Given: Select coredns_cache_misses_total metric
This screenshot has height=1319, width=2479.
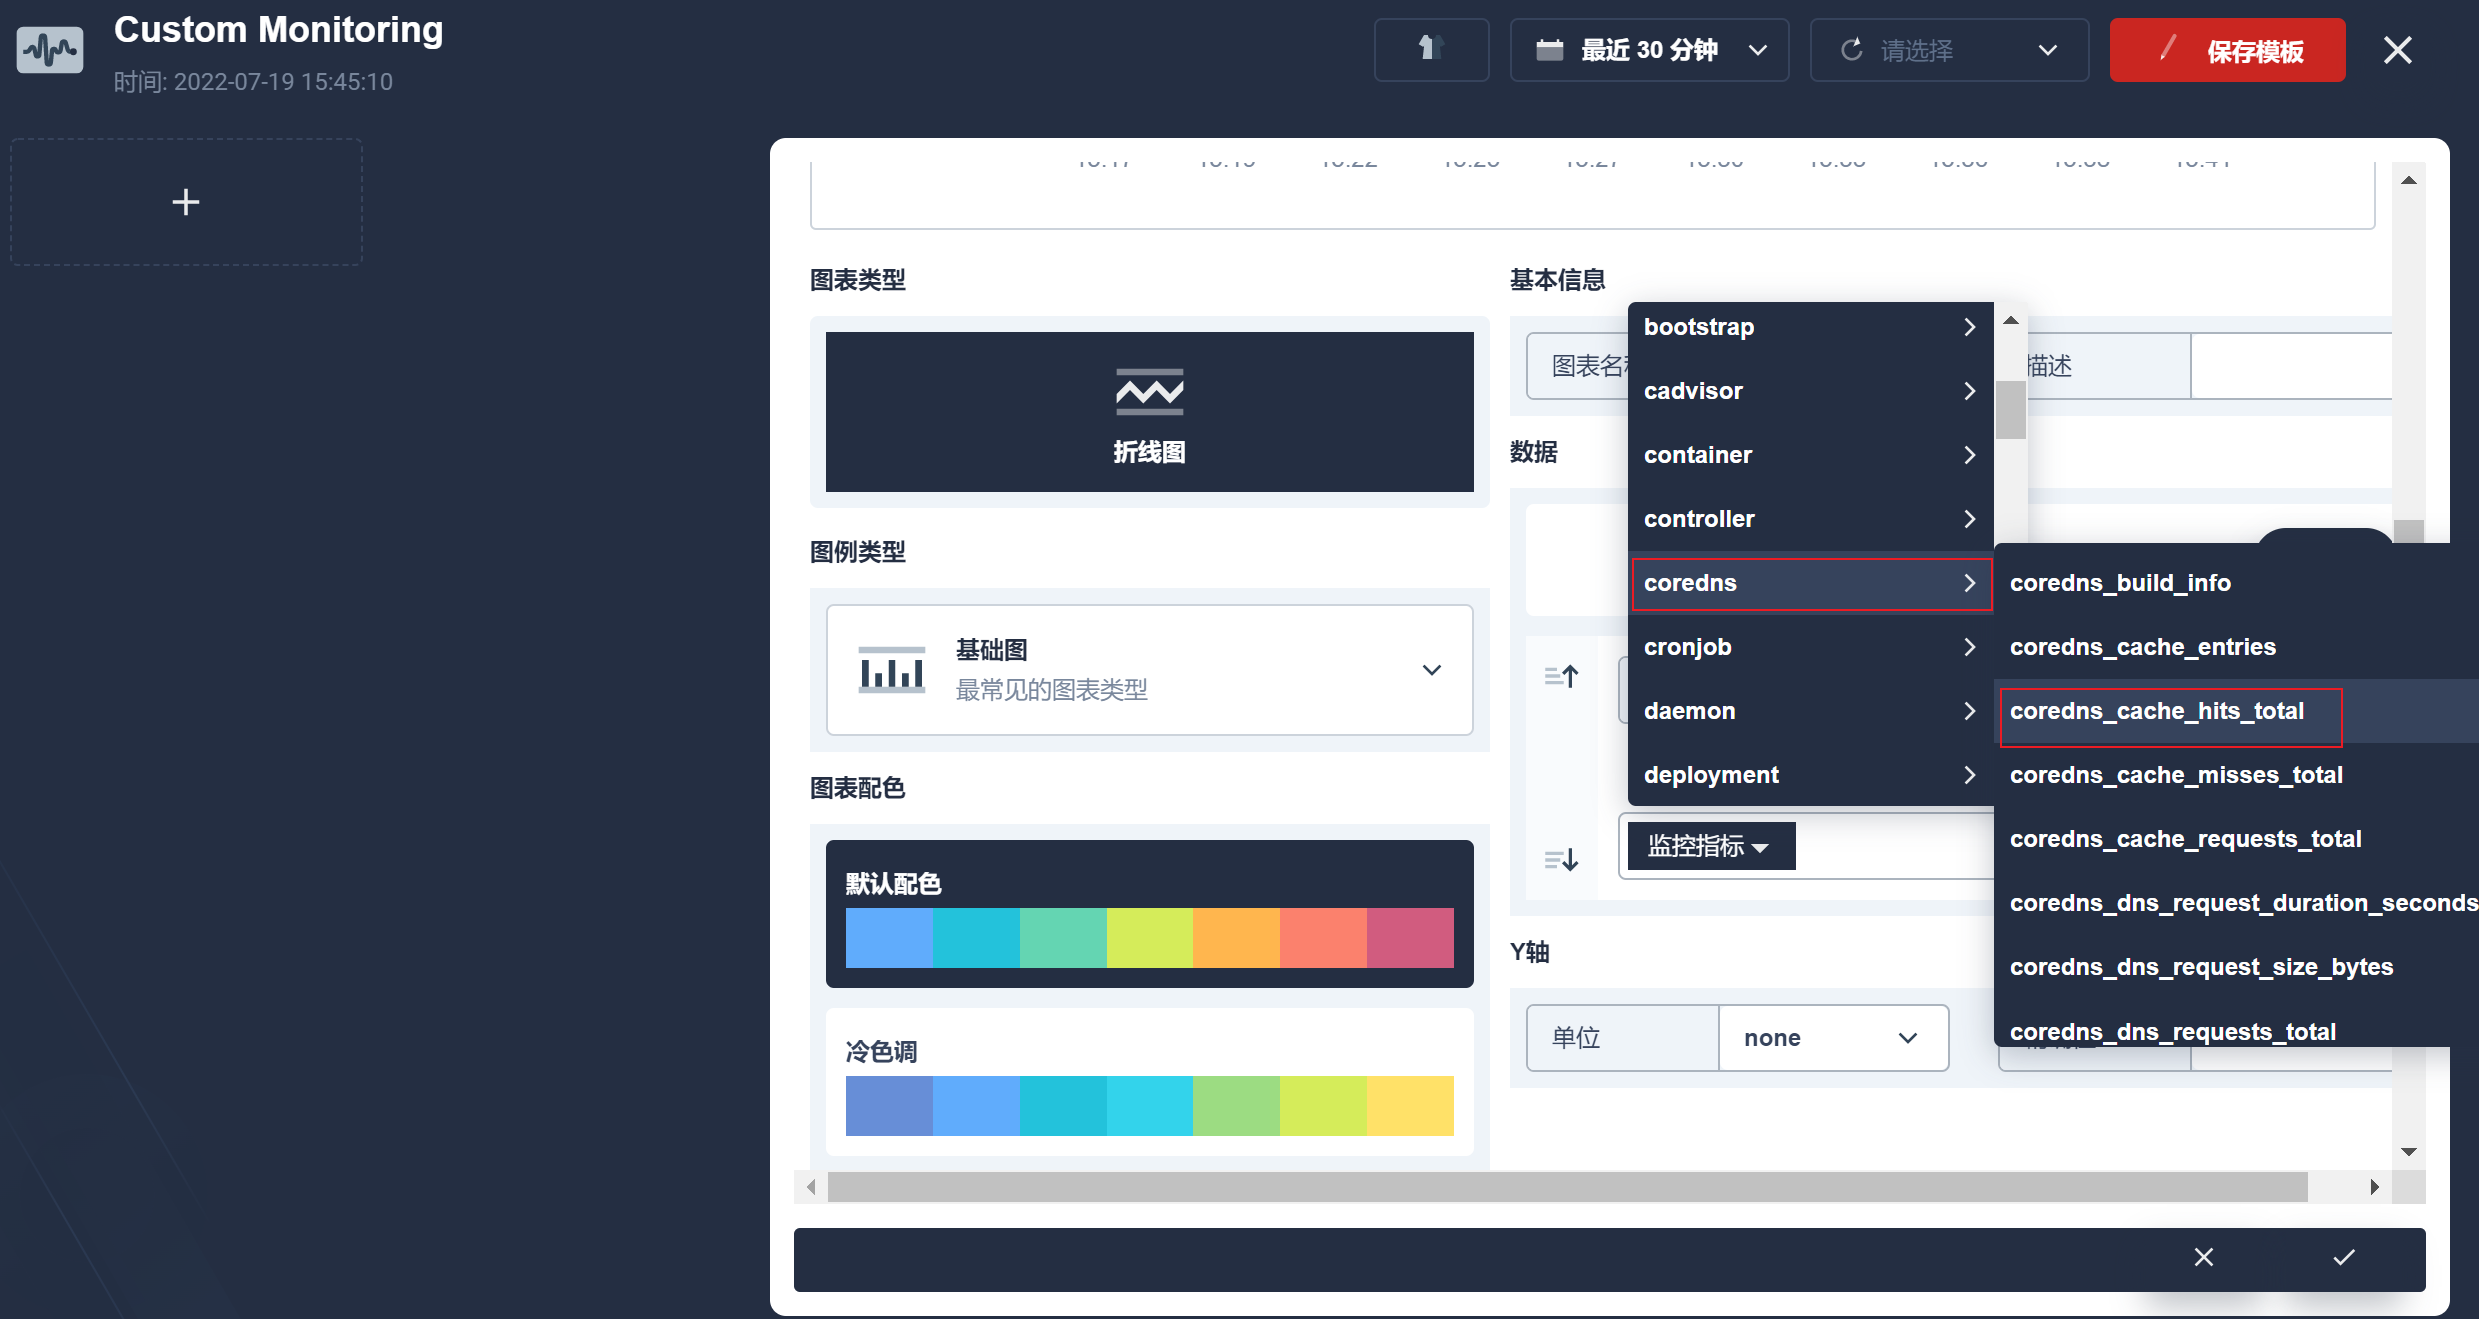Looking at the screenshot, I should point(2176,776).
